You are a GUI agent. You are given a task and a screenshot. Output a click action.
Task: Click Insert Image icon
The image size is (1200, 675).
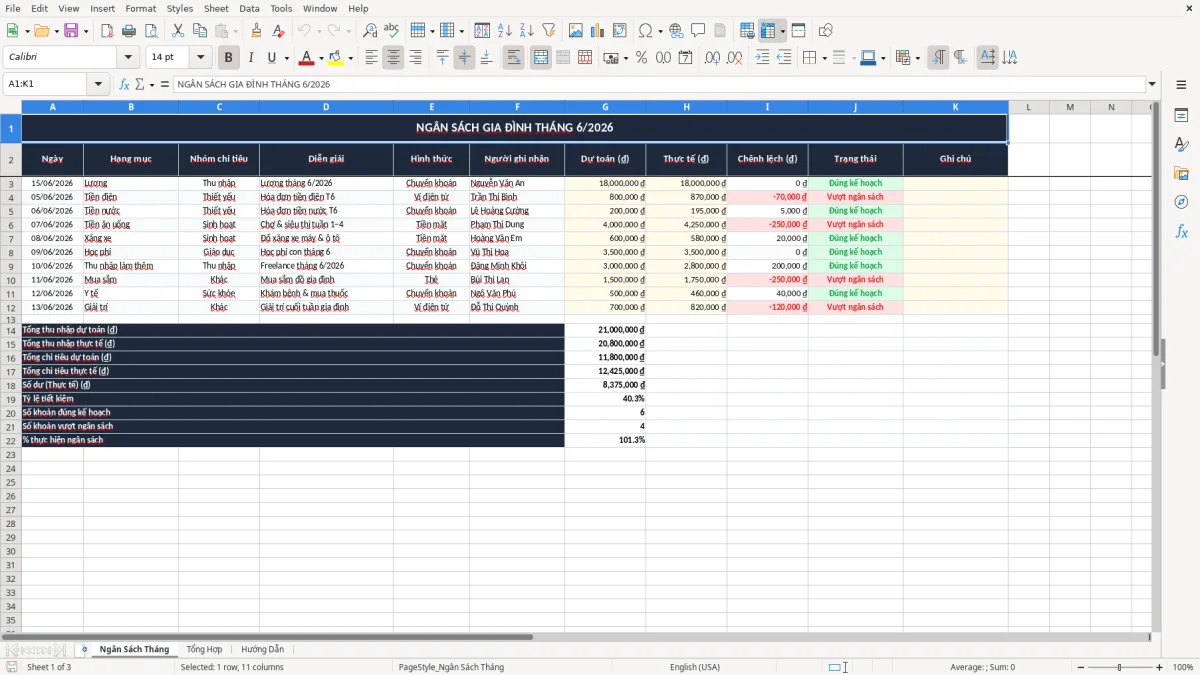(x=576, y=31)
